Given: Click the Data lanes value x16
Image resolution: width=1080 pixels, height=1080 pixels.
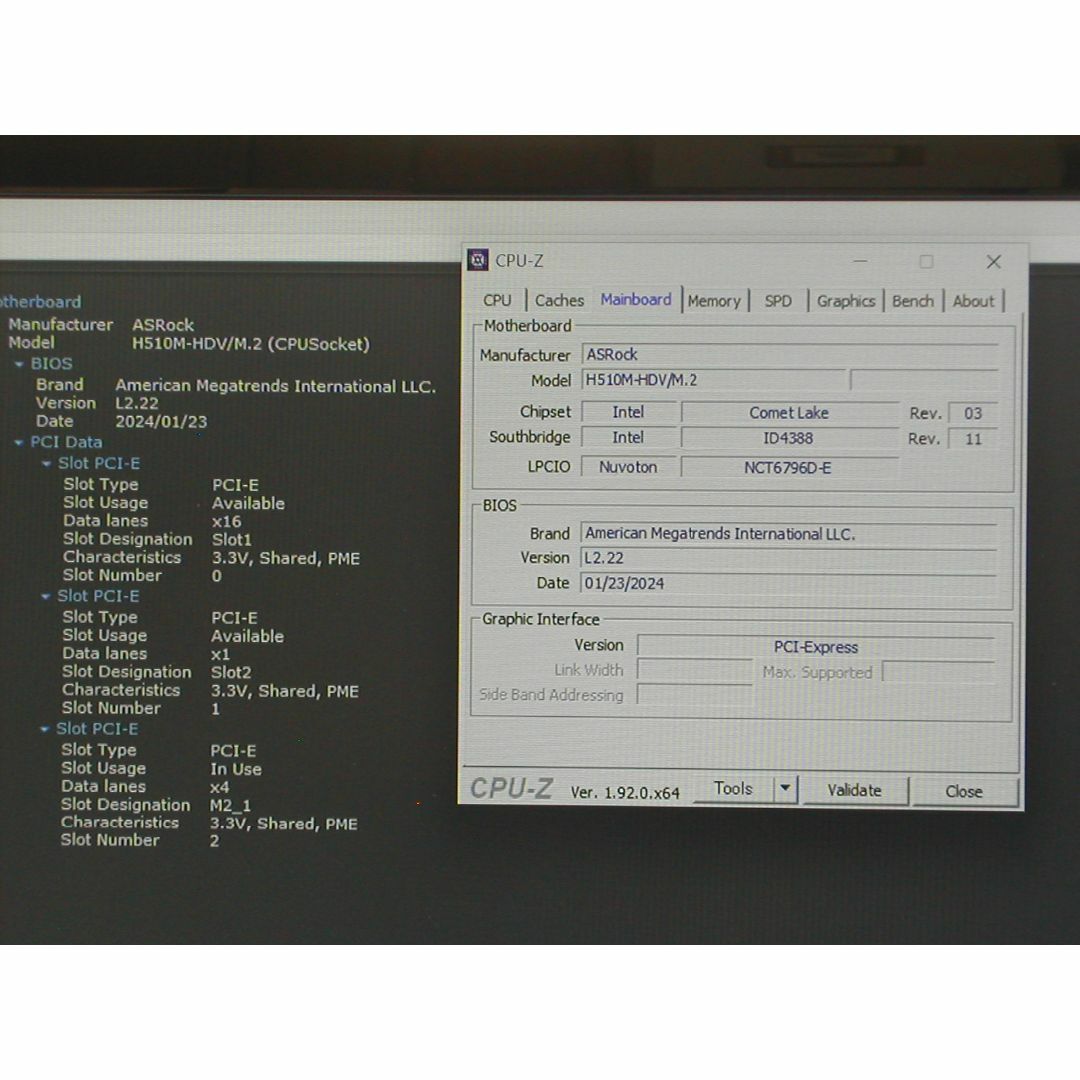Looking at the screenshot, I should point(227,521).
